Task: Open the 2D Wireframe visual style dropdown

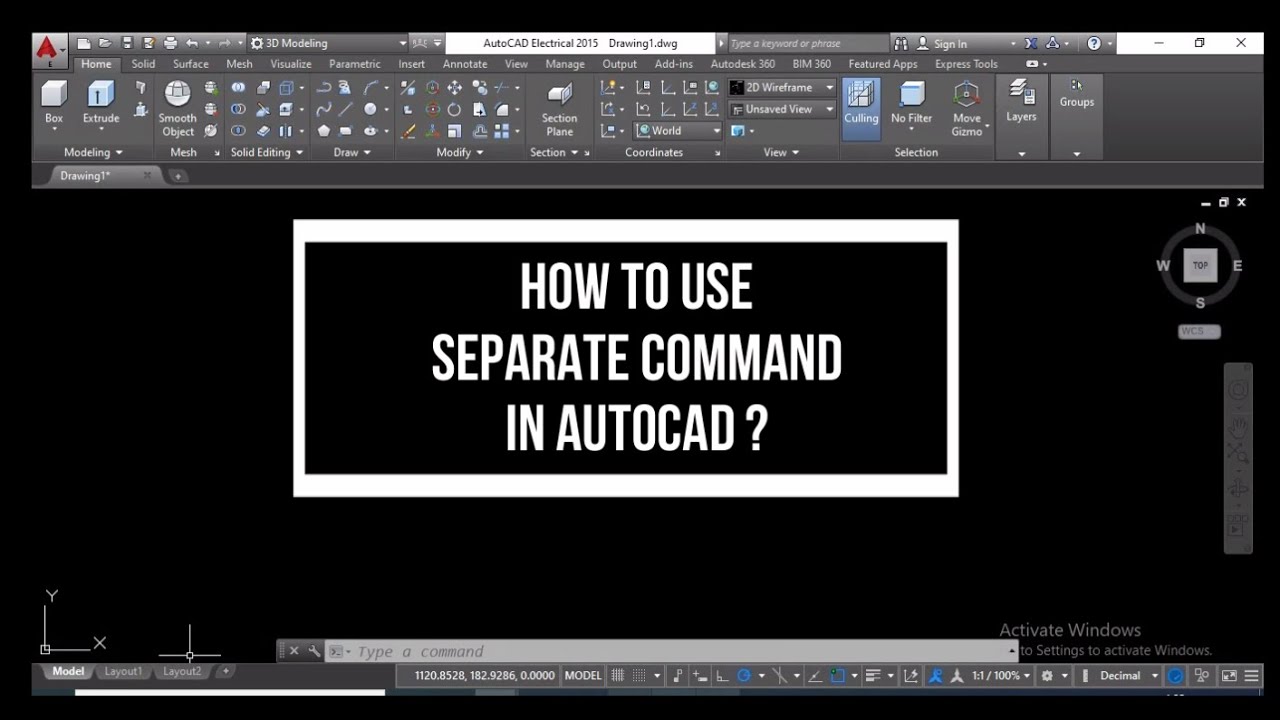Action: tap(782, 88)
